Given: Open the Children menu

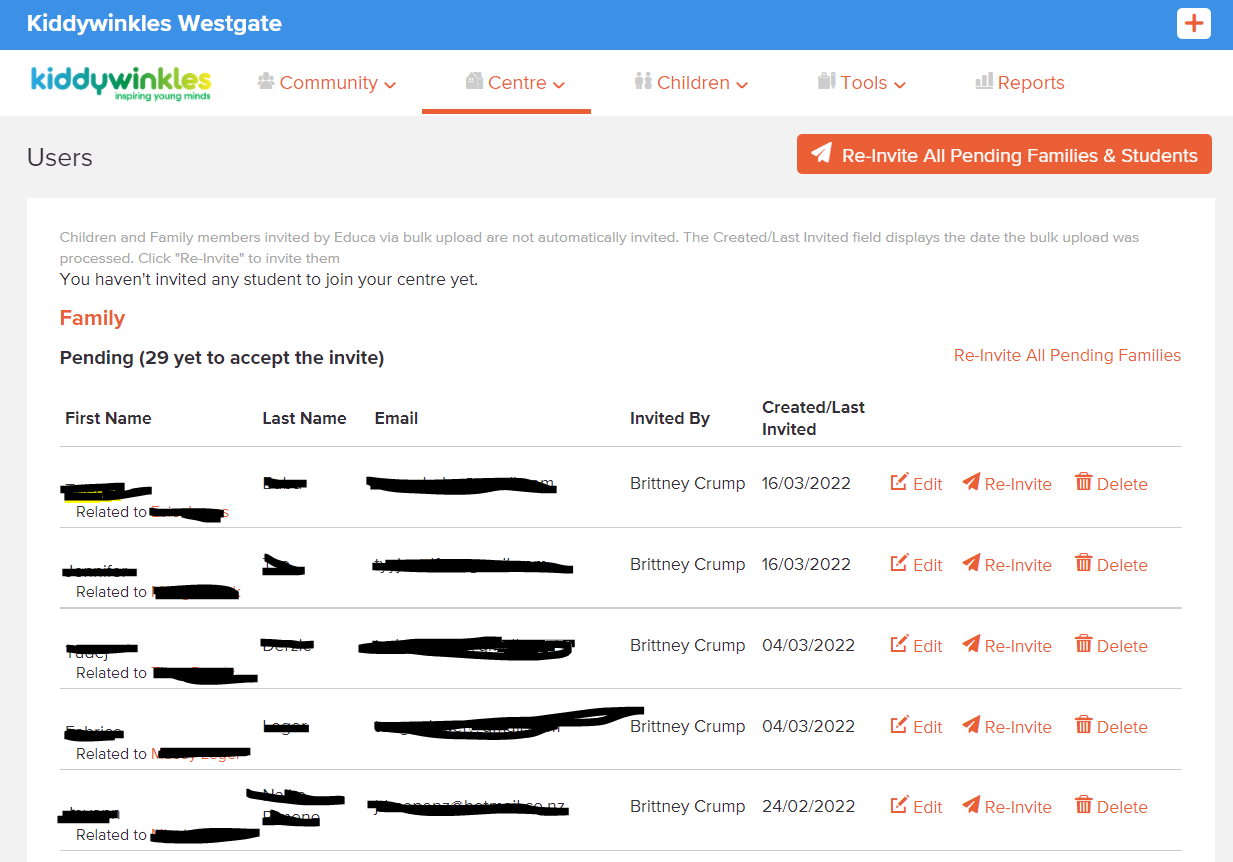Looking at the screenshot, I should coord(691,83).
